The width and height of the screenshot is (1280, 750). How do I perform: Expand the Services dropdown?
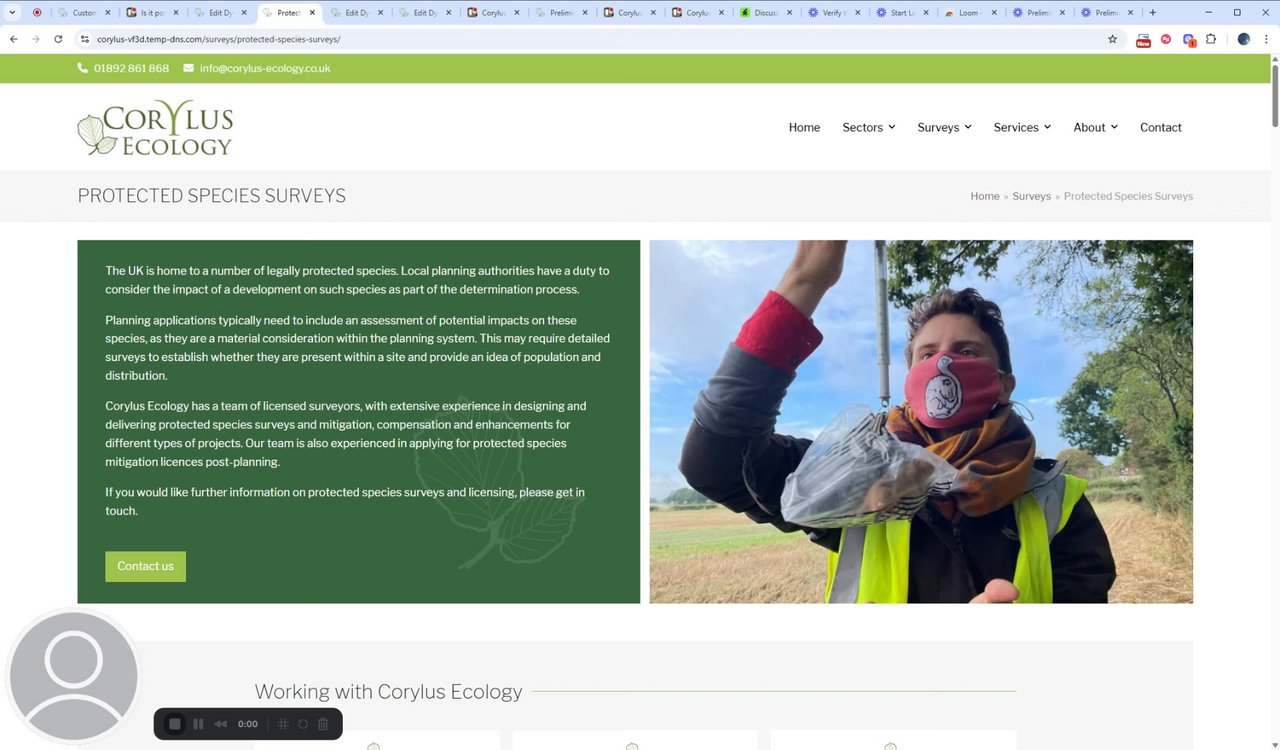[1022, 127]
